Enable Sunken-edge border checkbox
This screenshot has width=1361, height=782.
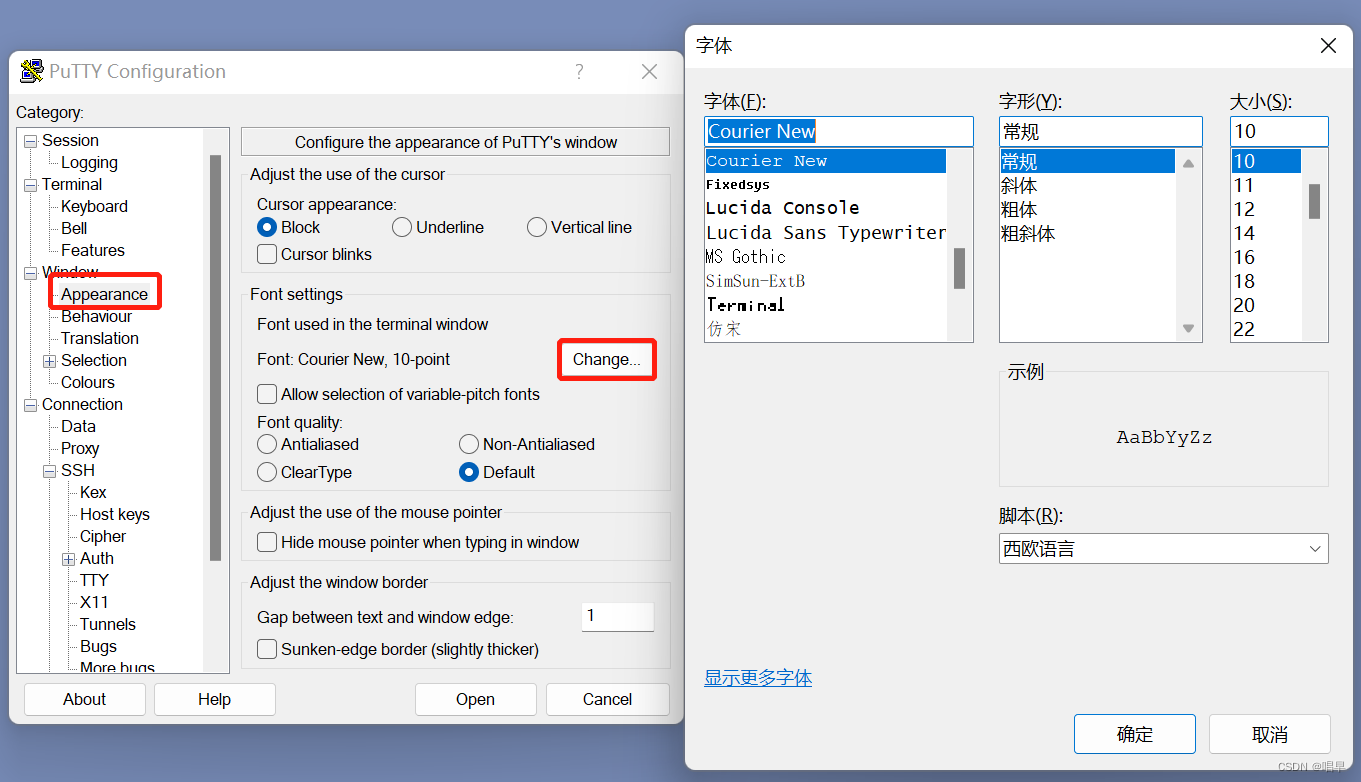tap(267, 649)
